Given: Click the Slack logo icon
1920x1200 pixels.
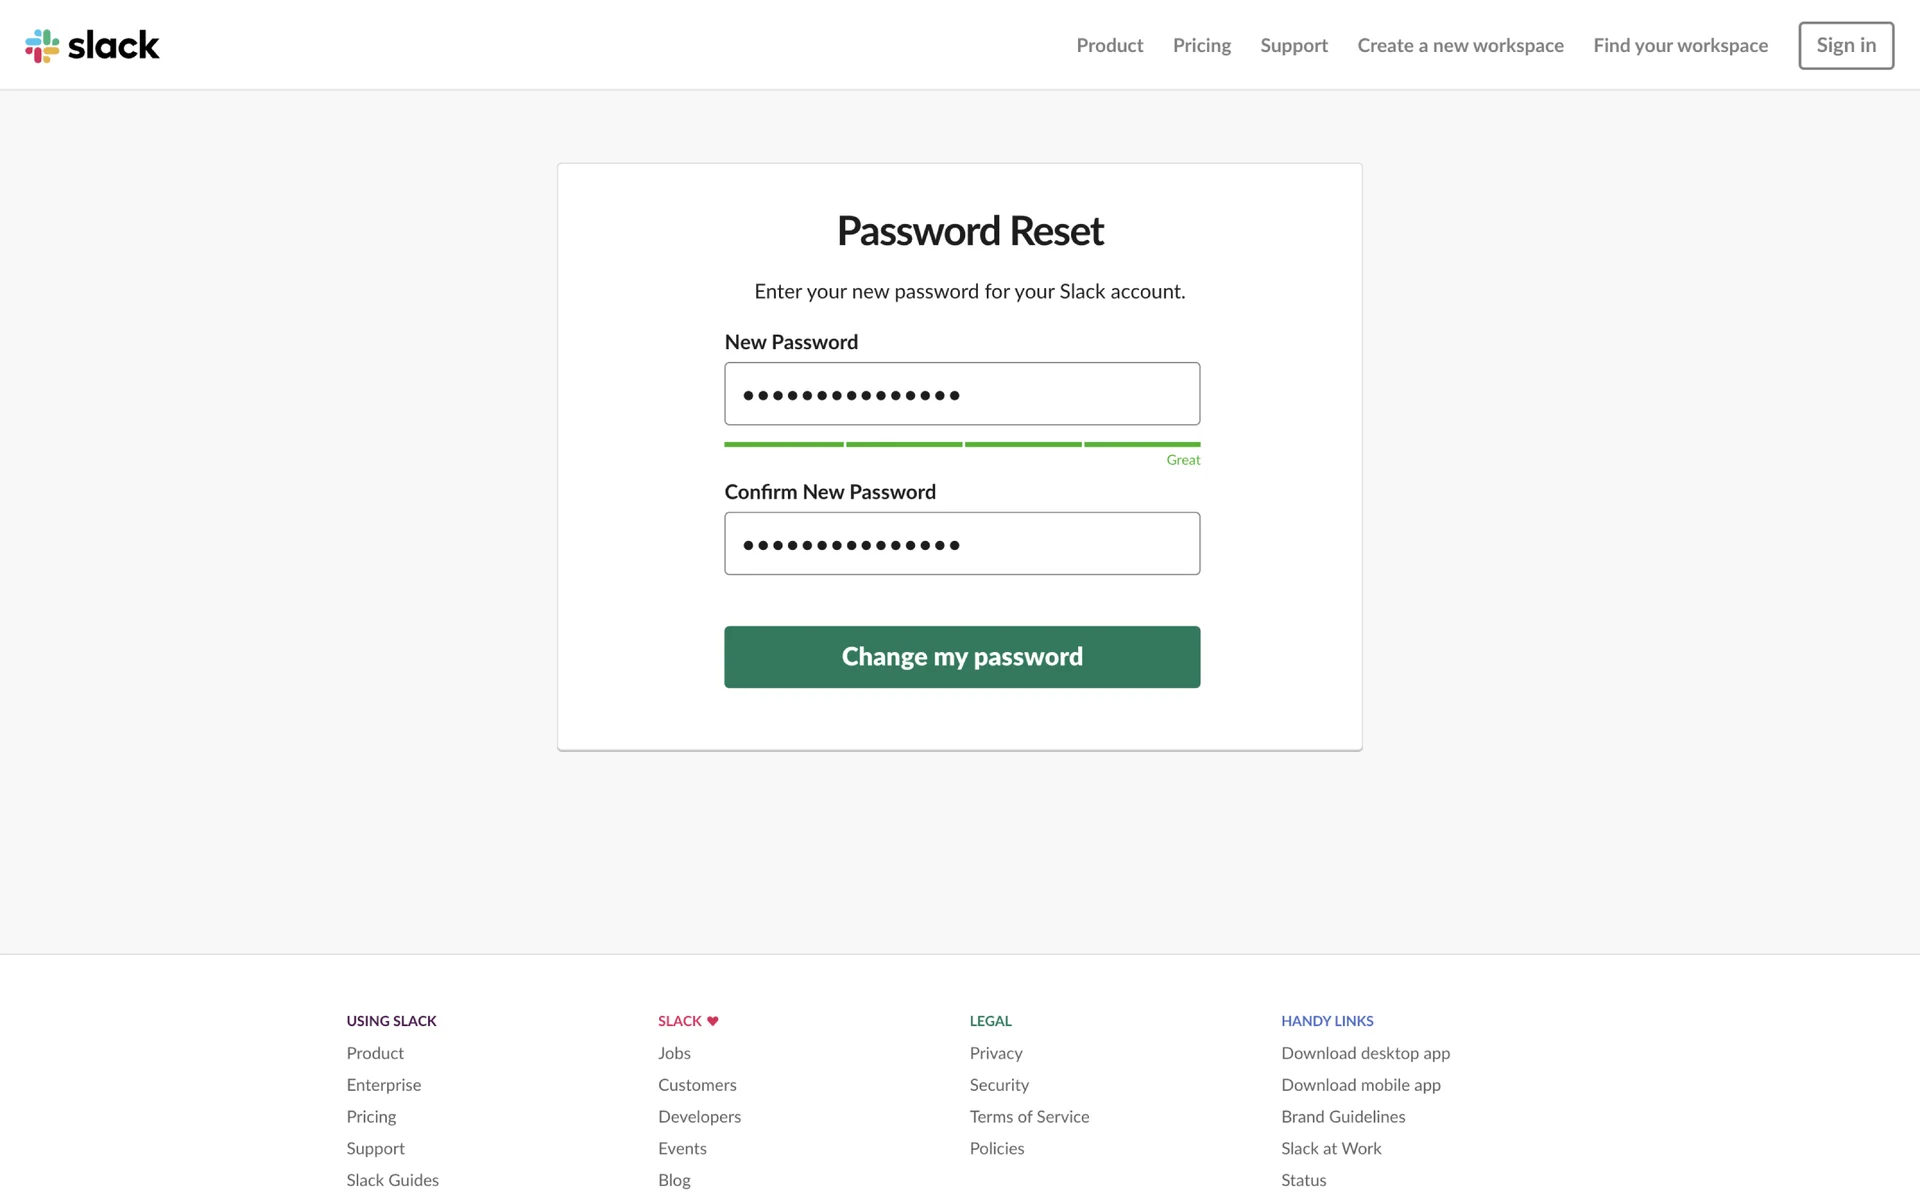Looking at the screenshot, I should [x=42, y=45].
